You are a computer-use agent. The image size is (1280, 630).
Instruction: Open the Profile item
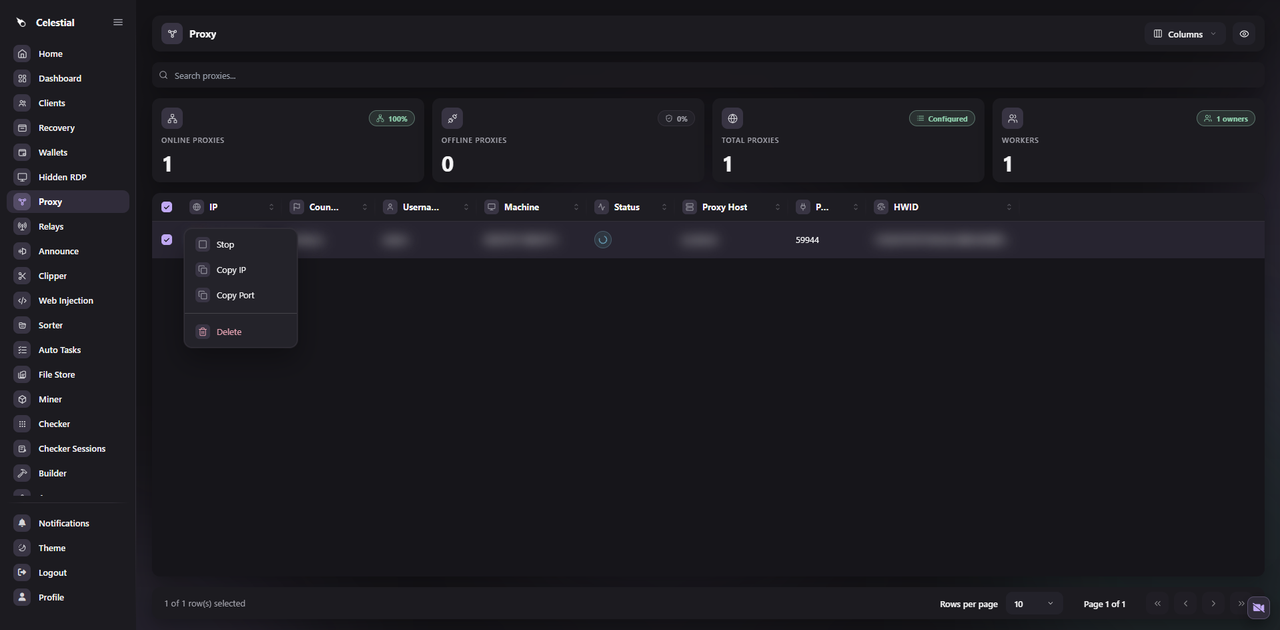click(68, 597)
